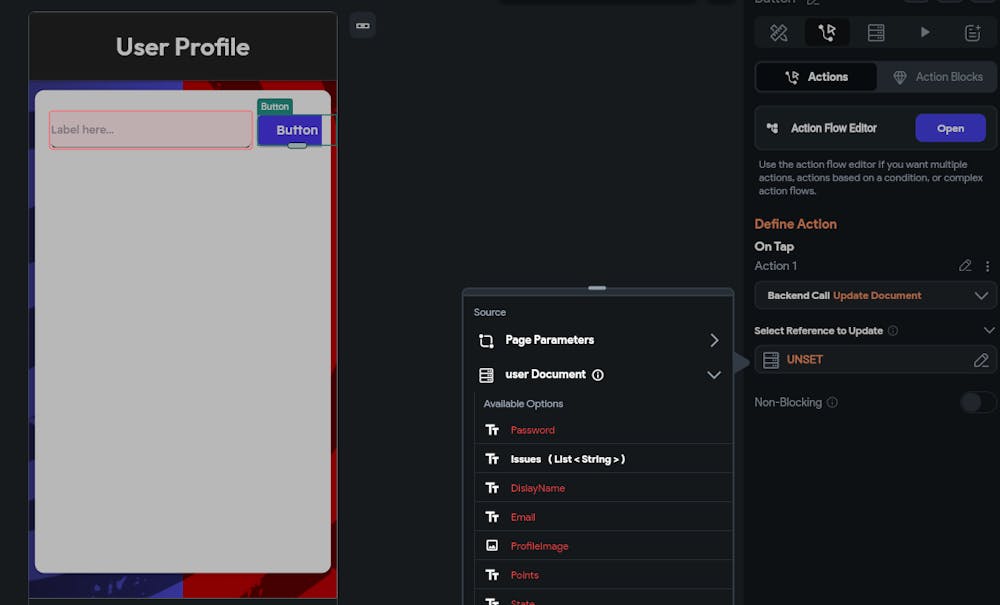Click info icon beside Select Reference to Update

(893, 330)
